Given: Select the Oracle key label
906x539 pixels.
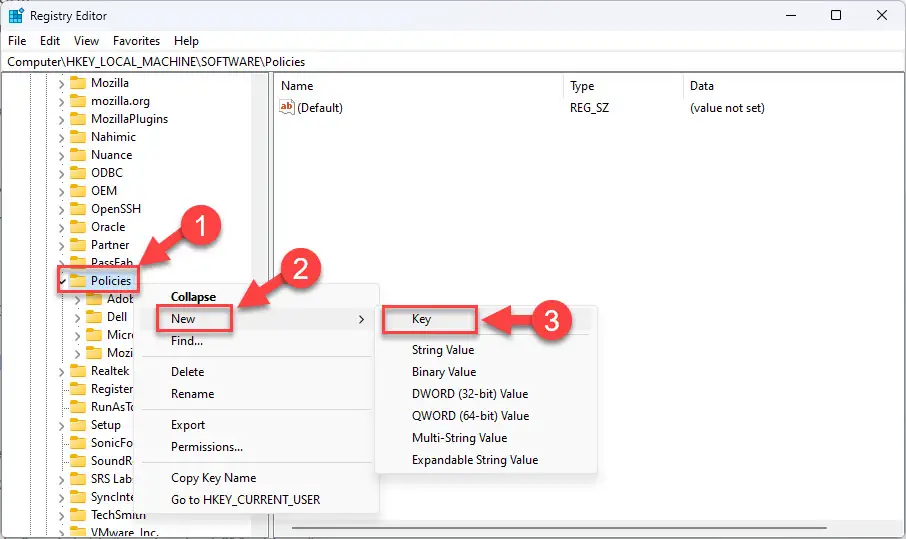Looking at the screenshot, I should tap(108, 227).
